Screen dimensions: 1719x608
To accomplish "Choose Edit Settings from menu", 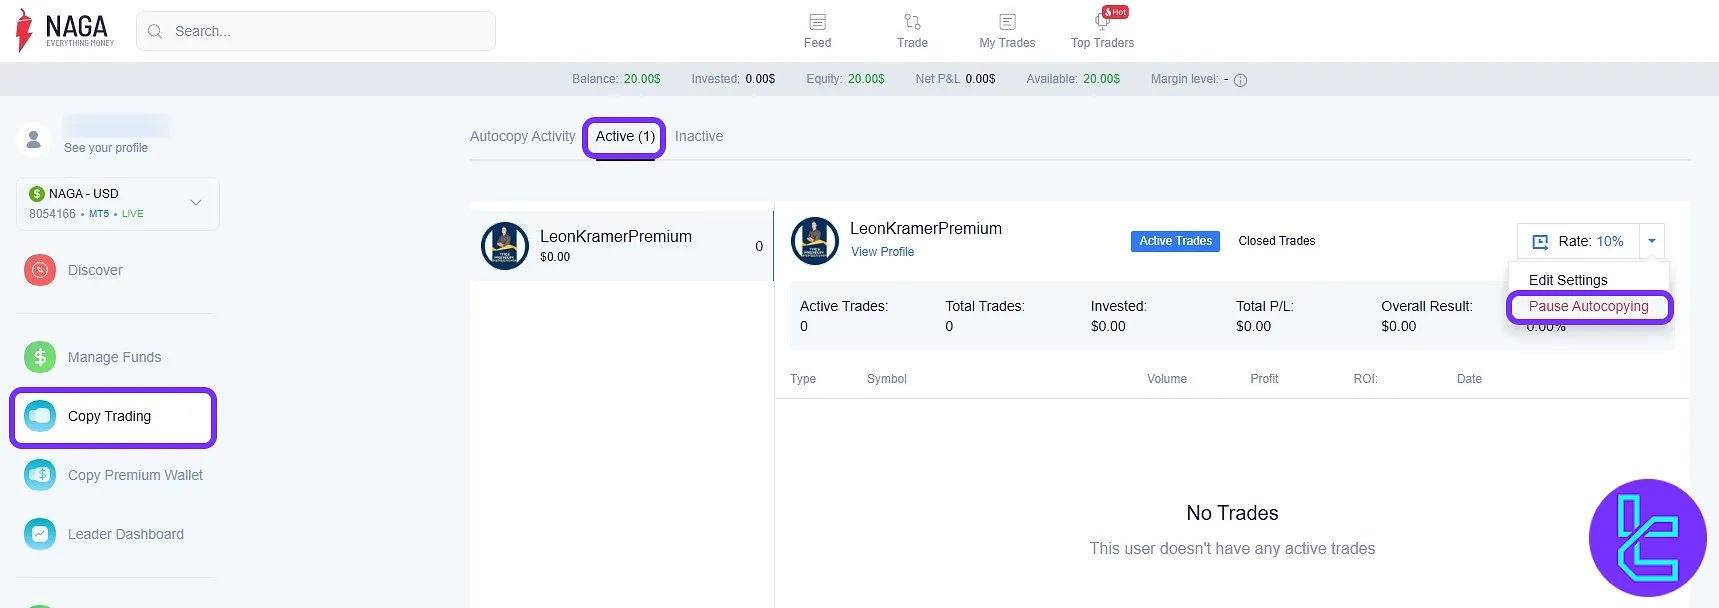I will point(1568,280).
